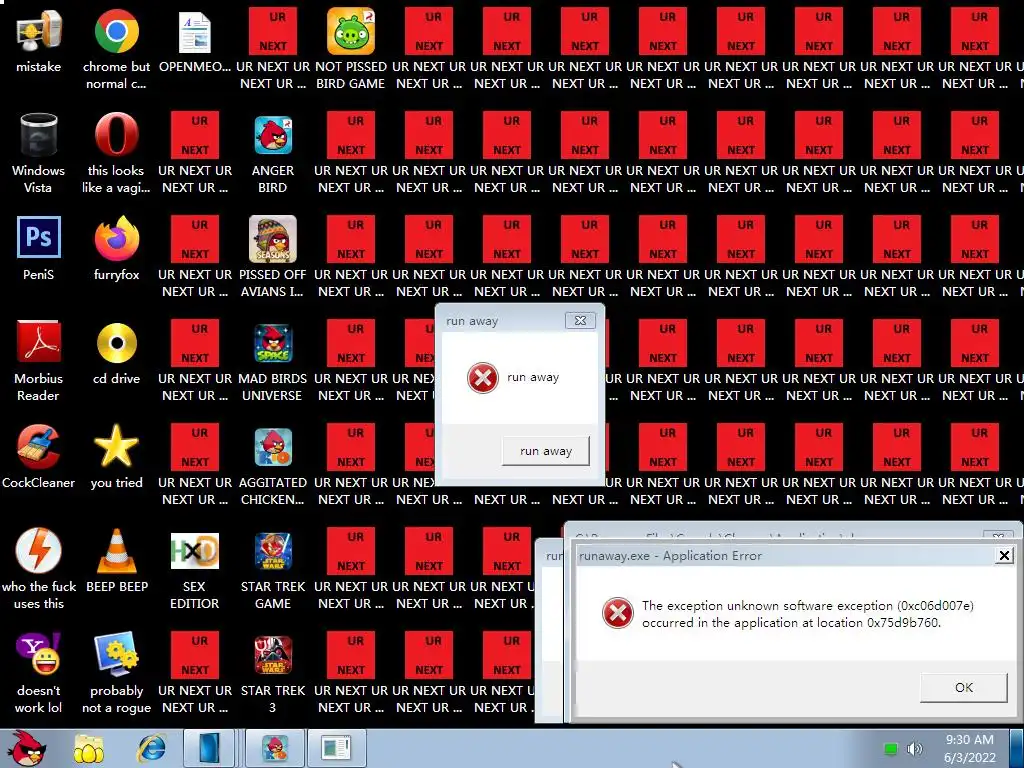Select the STAR TREK 3 icon

click(x=273, y=655)
